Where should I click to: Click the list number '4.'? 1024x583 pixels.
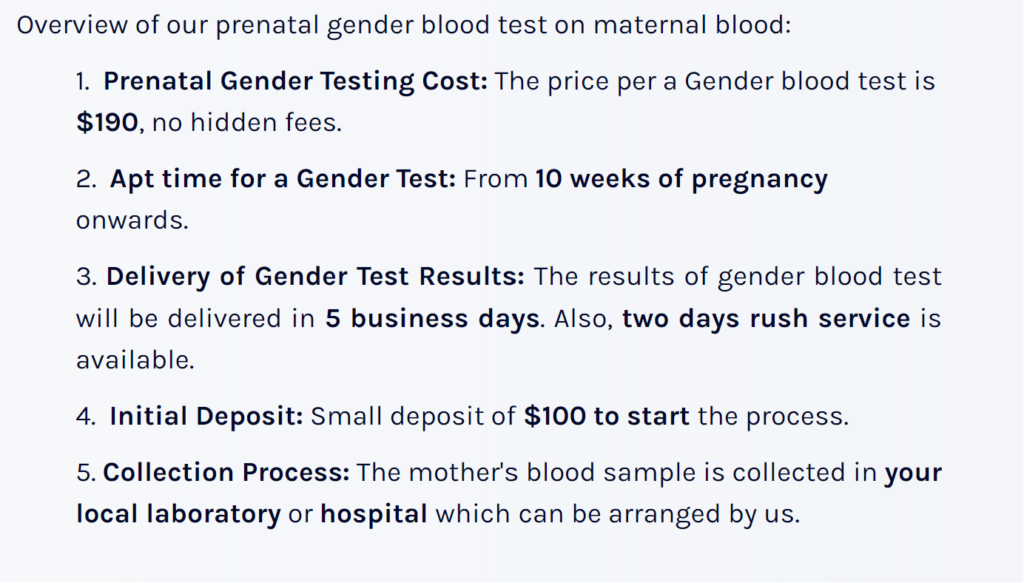86,417
